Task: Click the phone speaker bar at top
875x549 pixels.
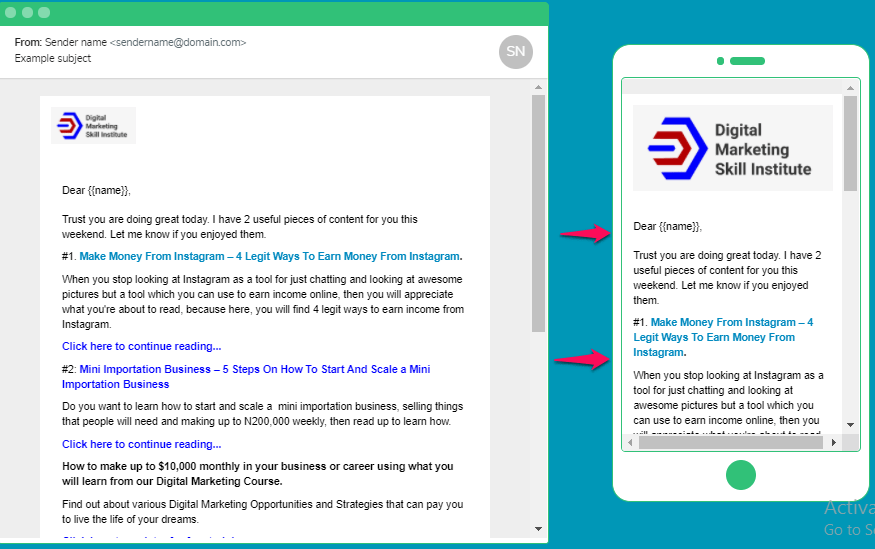Action: (746, 61)
